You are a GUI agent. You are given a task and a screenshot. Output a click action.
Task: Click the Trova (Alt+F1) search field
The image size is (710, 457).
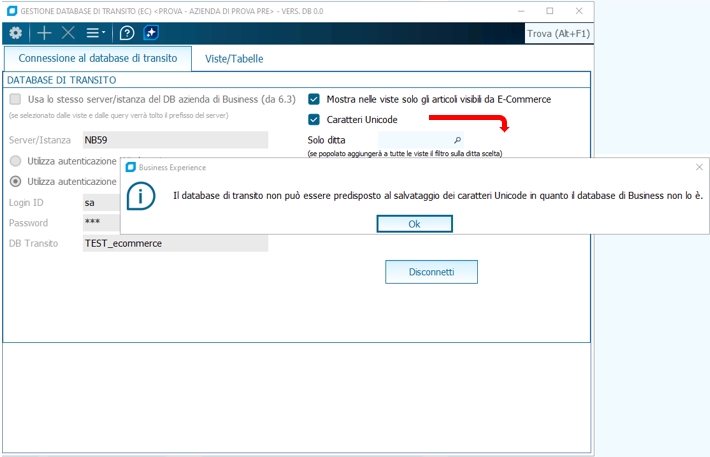coord(558,34)
